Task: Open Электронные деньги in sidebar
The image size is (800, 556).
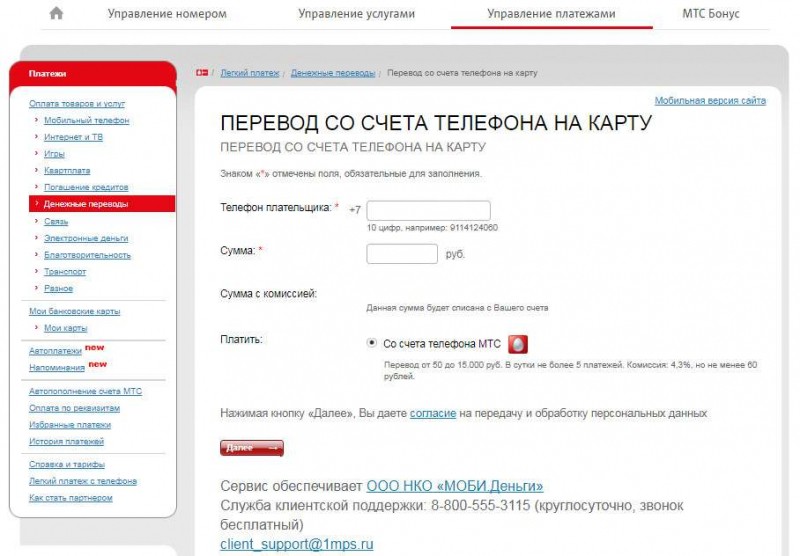Action: click(86, 238)
